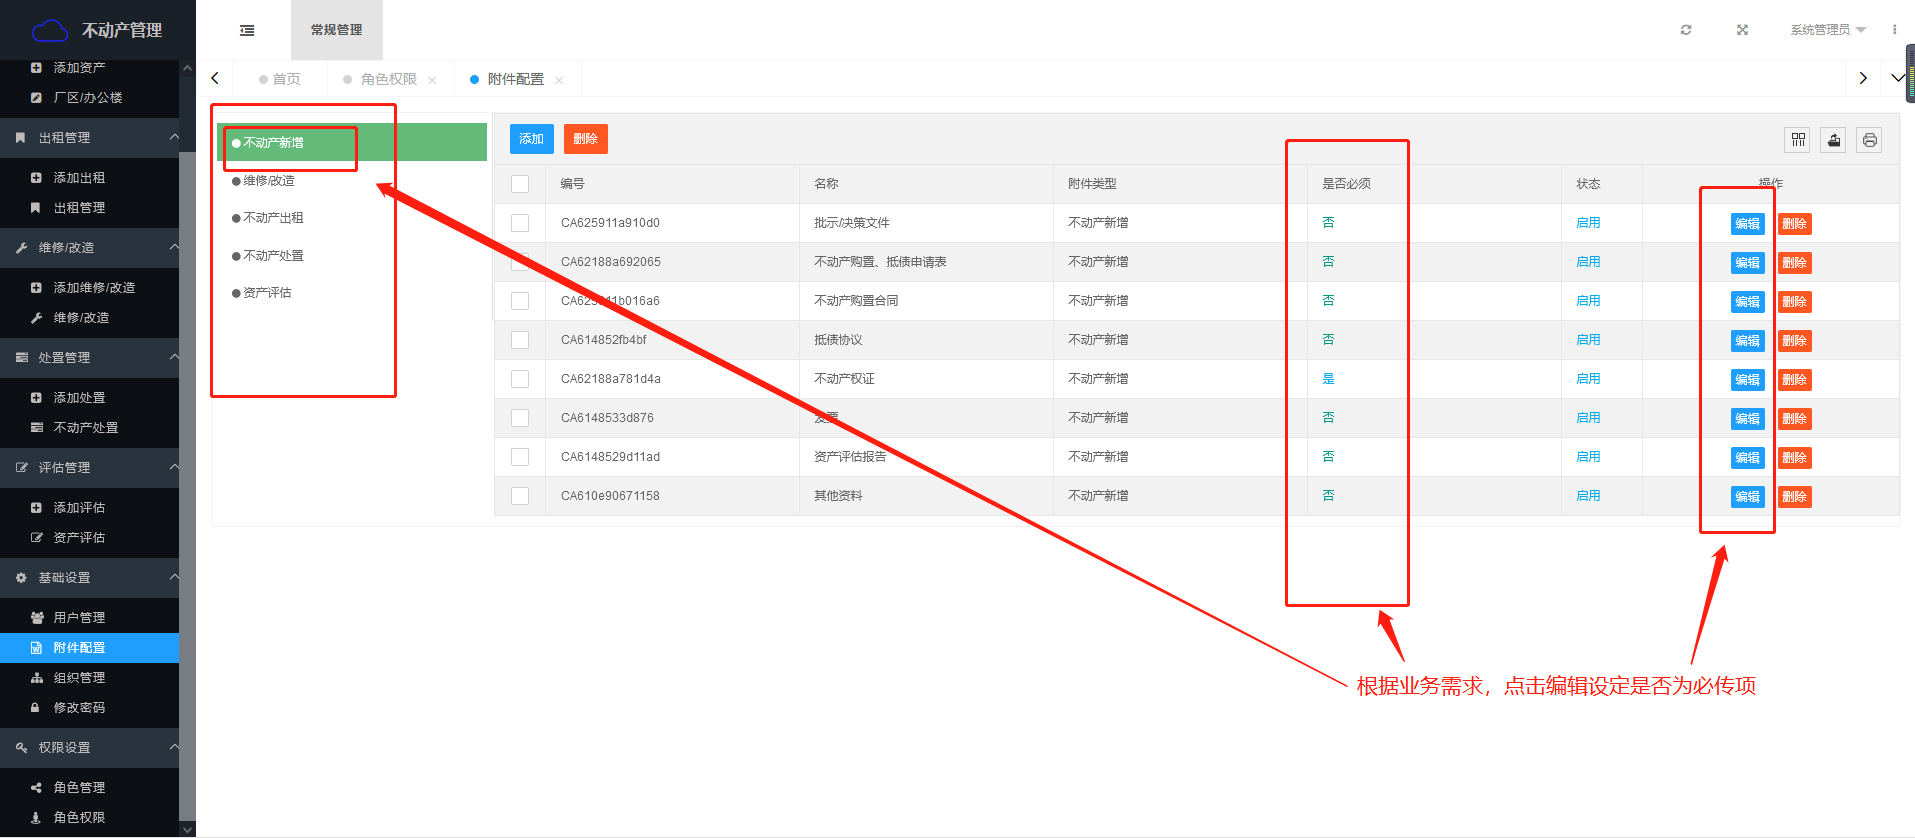Click the blue 添加 button

click(532, 139)
